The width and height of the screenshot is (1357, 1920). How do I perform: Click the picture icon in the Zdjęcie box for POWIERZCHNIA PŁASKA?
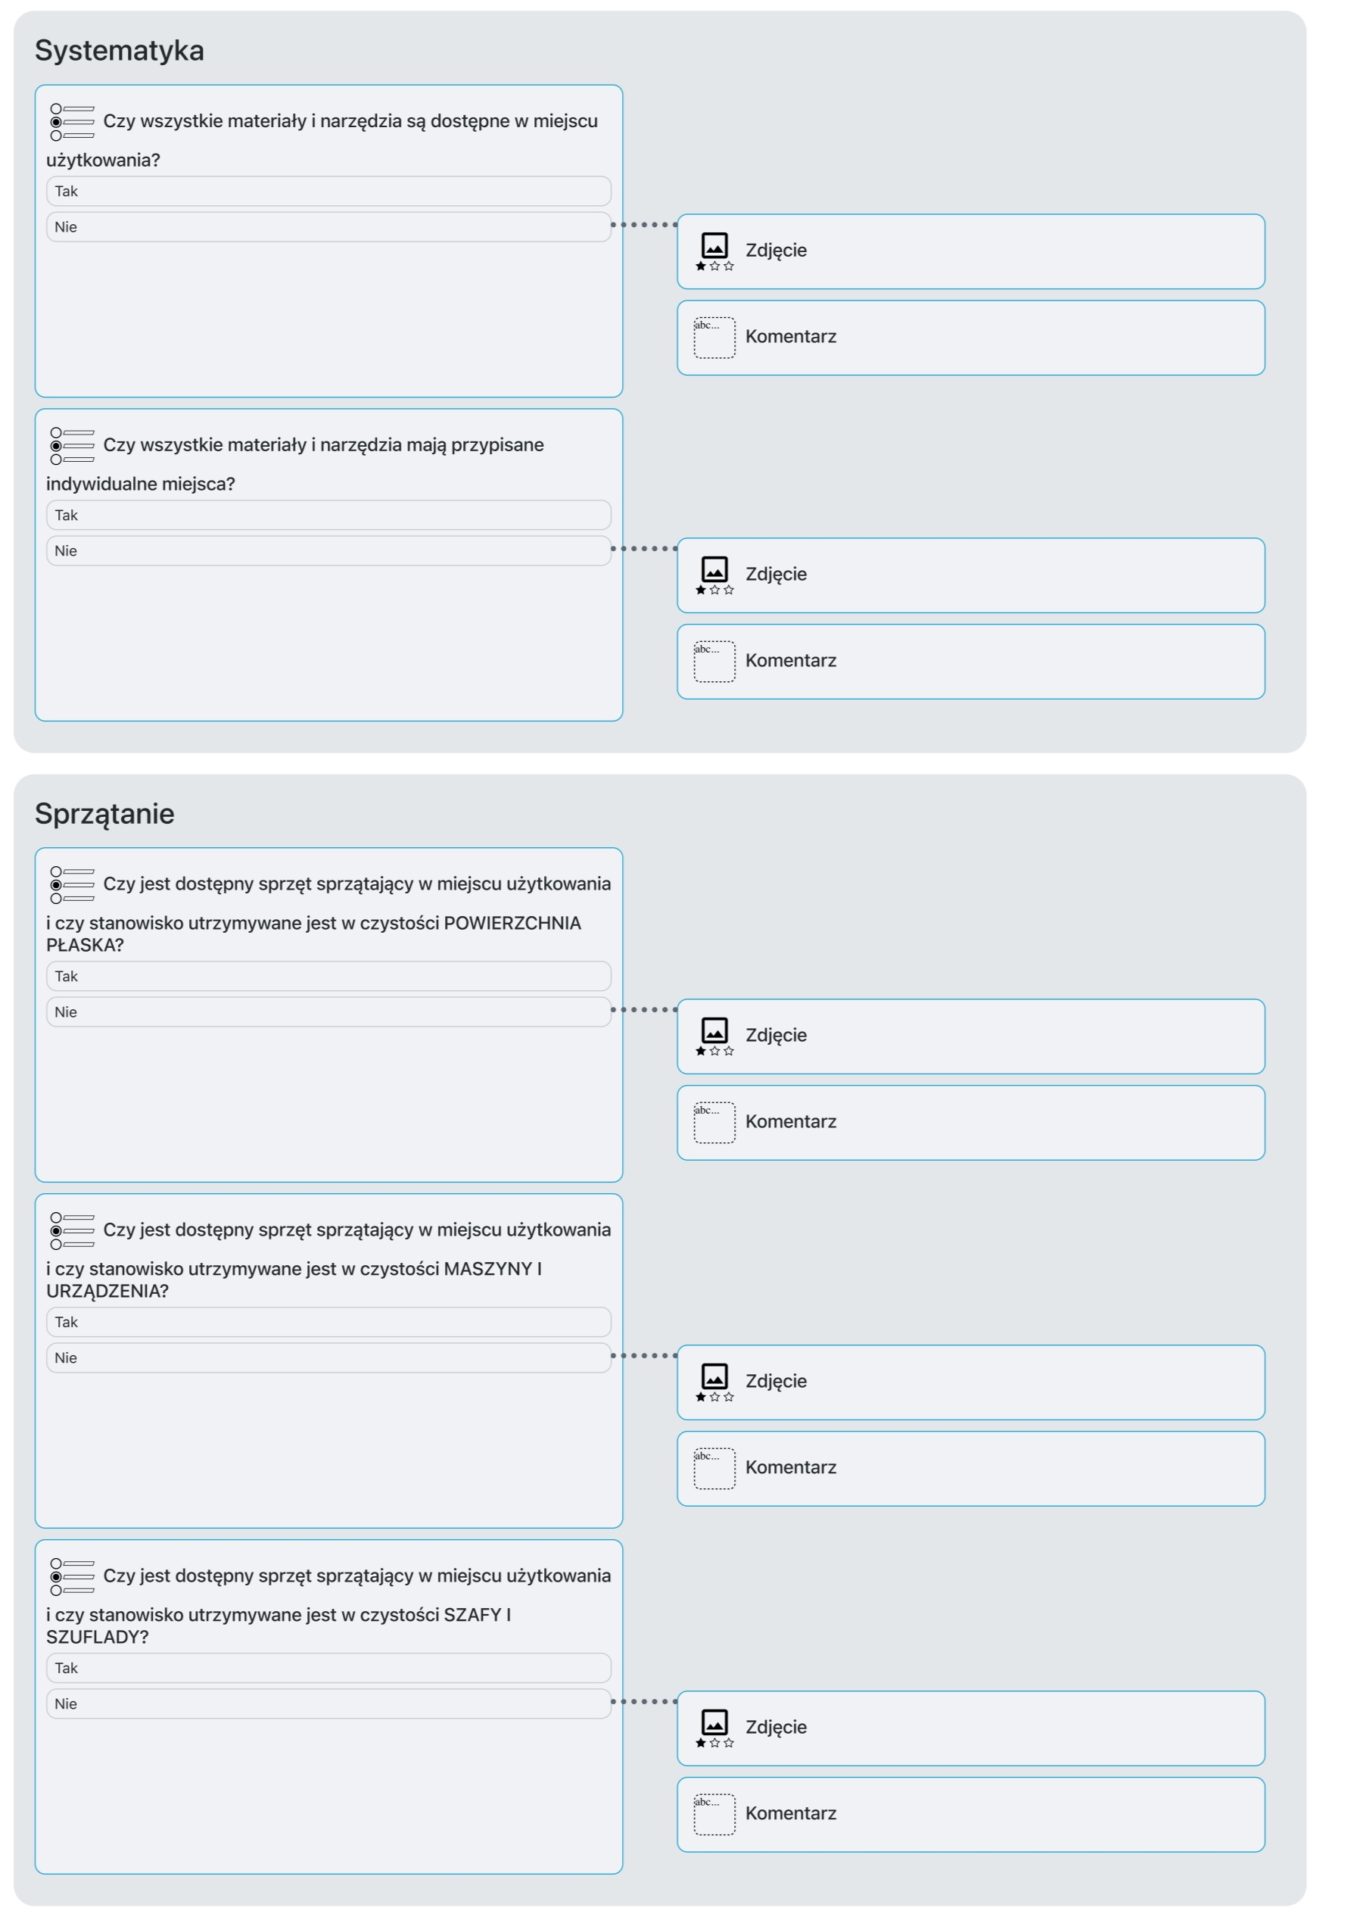(714, 1036)
